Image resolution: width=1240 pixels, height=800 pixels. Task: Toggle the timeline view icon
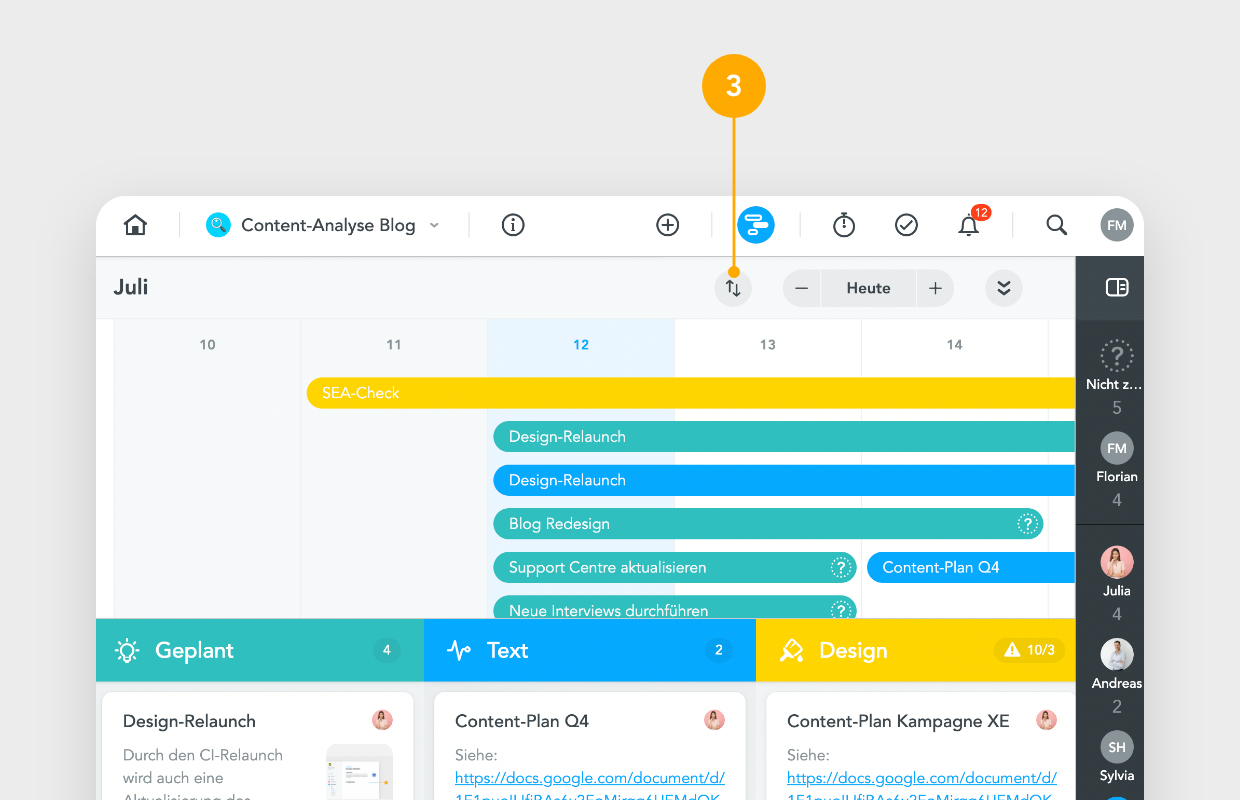[756, 225]
